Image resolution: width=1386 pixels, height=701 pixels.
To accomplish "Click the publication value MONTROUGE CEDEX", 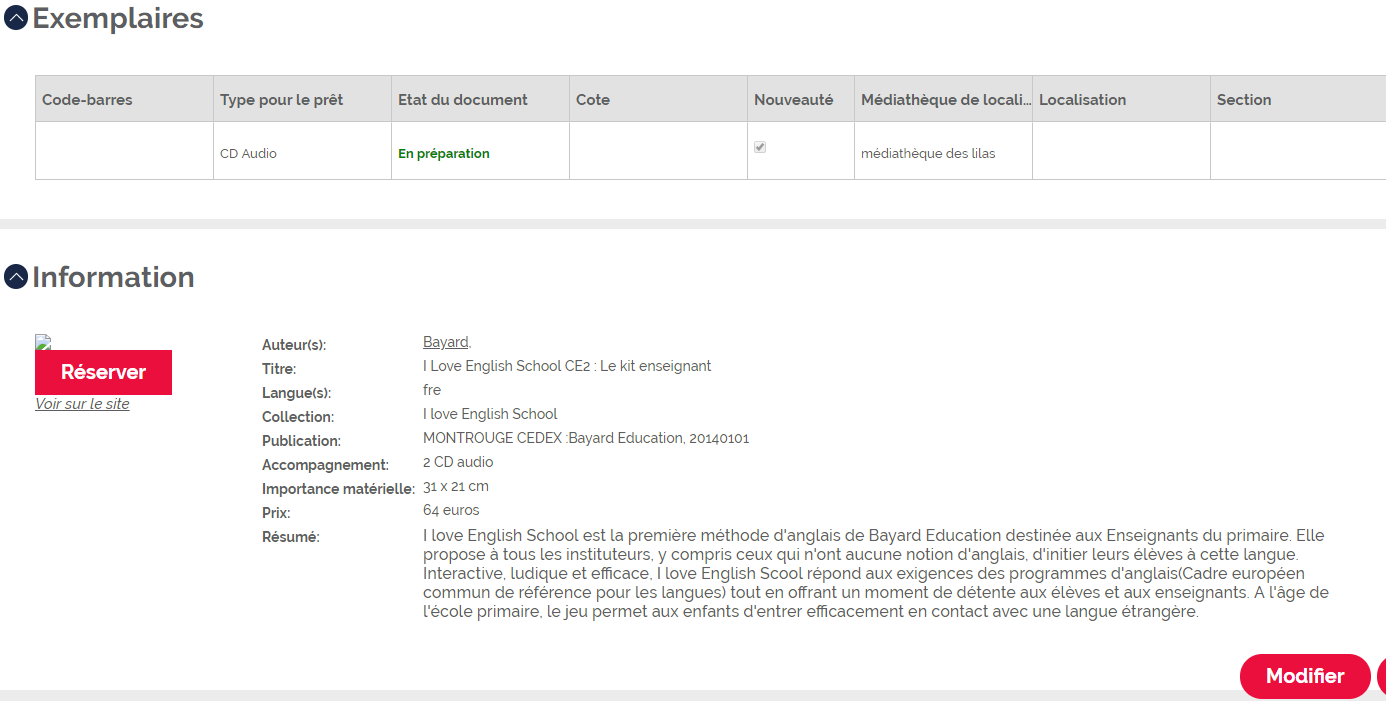I will point(586,438).
